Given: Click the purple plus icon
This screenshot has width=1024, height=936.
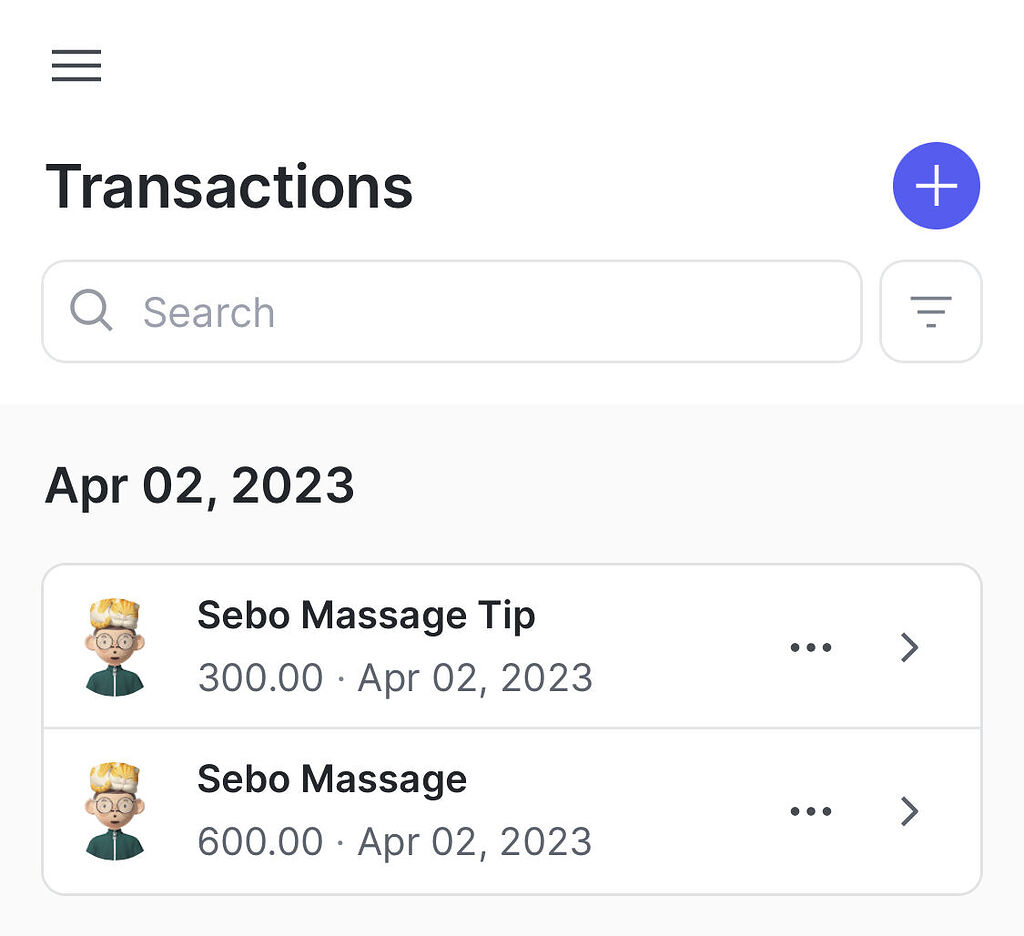Looking at the screenshot, I should (x=936, y=185).
